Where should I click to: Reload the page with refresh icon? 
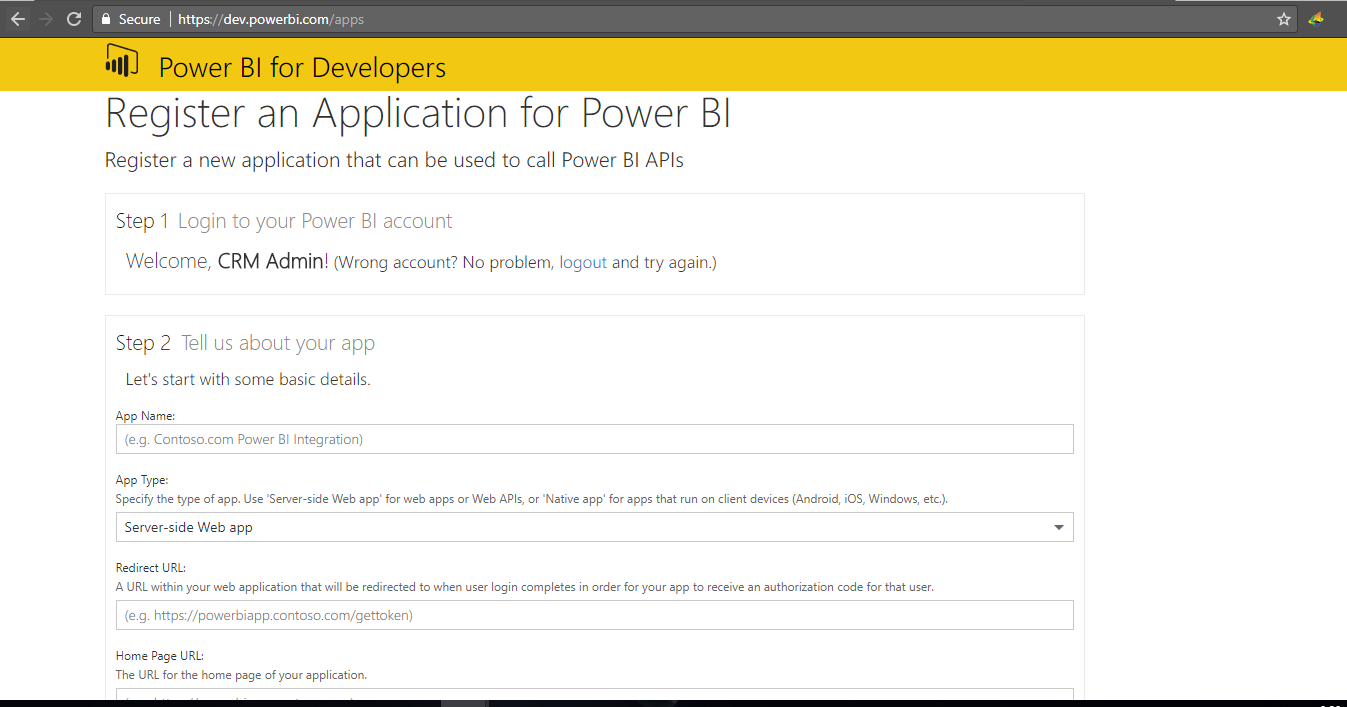[x=74, y=19]
